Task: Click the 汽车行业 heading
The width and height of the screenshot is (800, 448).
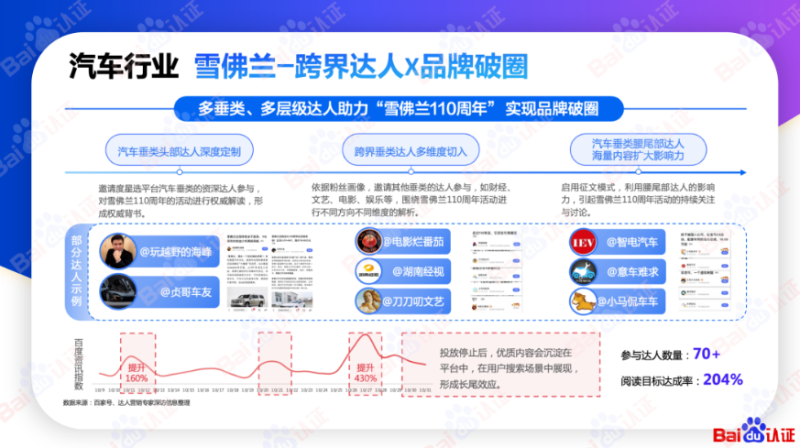Action: pos(124,65)
